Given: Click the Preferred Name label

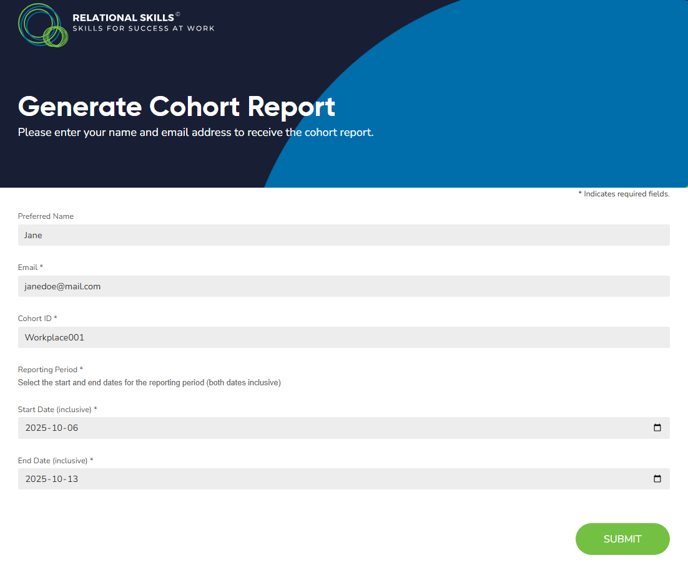Looking at the screenshot, I should click(46, 216).
